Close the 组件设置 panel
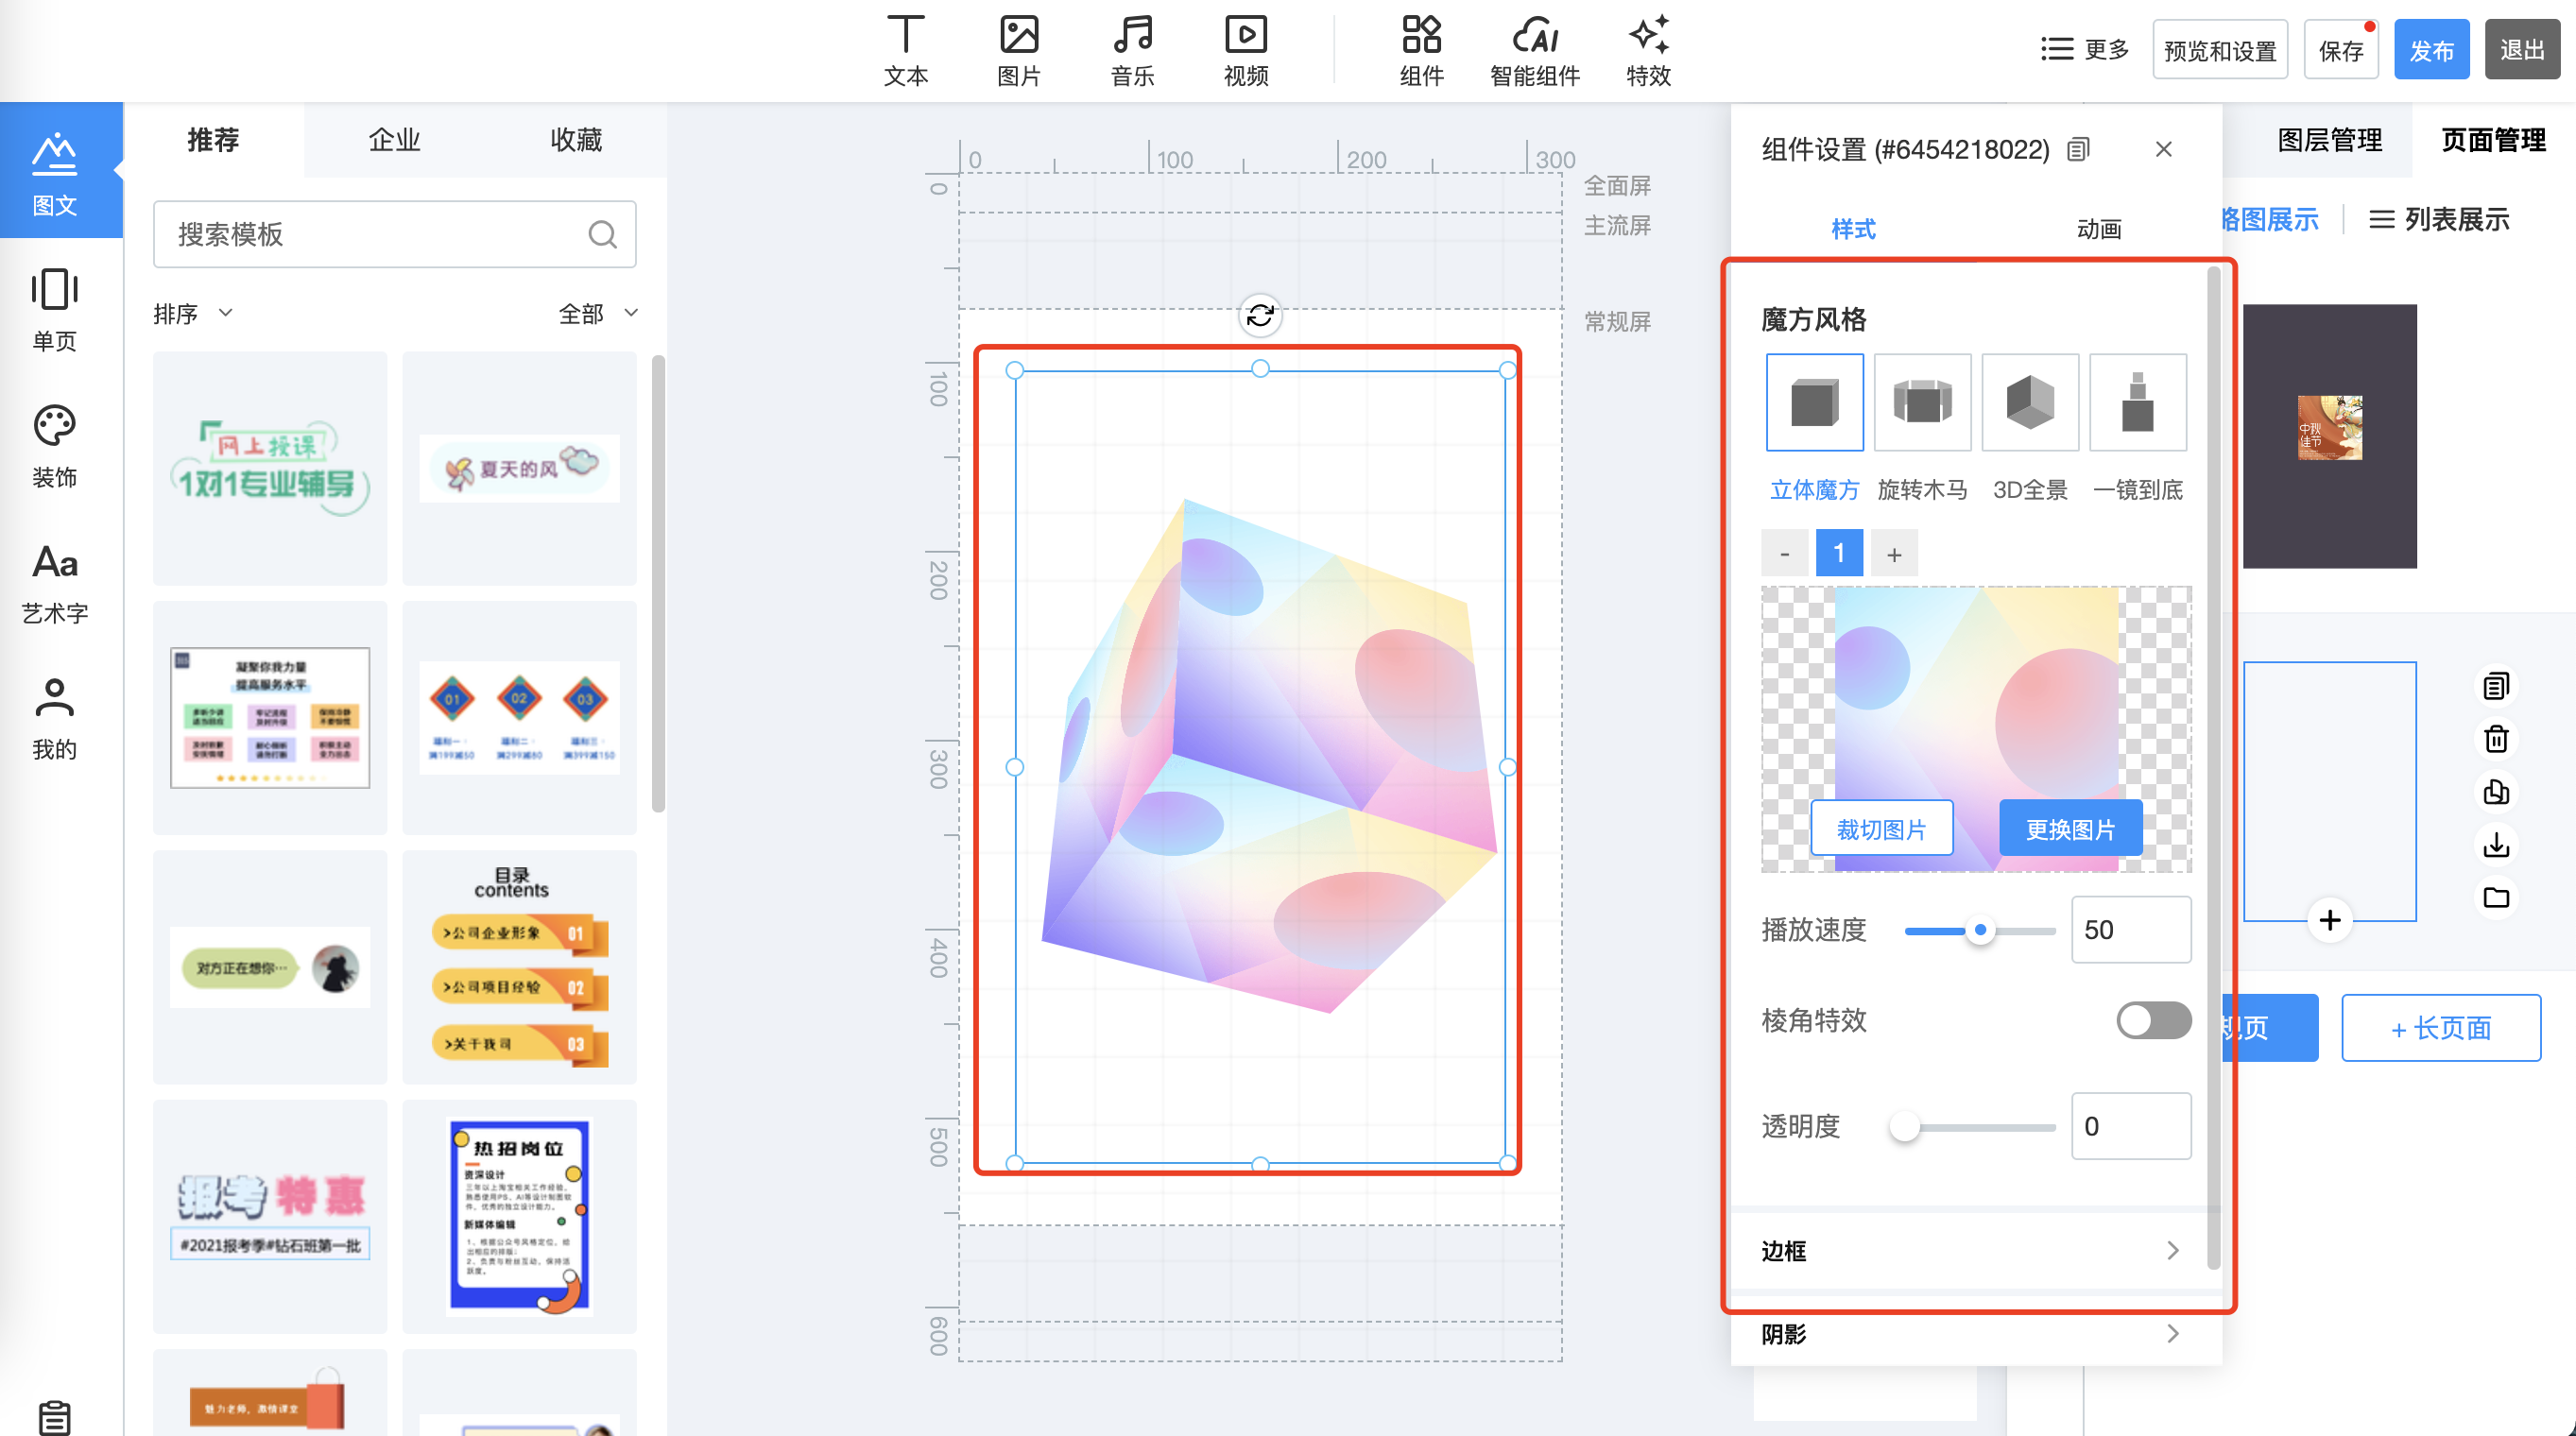2576x1436 pixels. pos(2163,149)
